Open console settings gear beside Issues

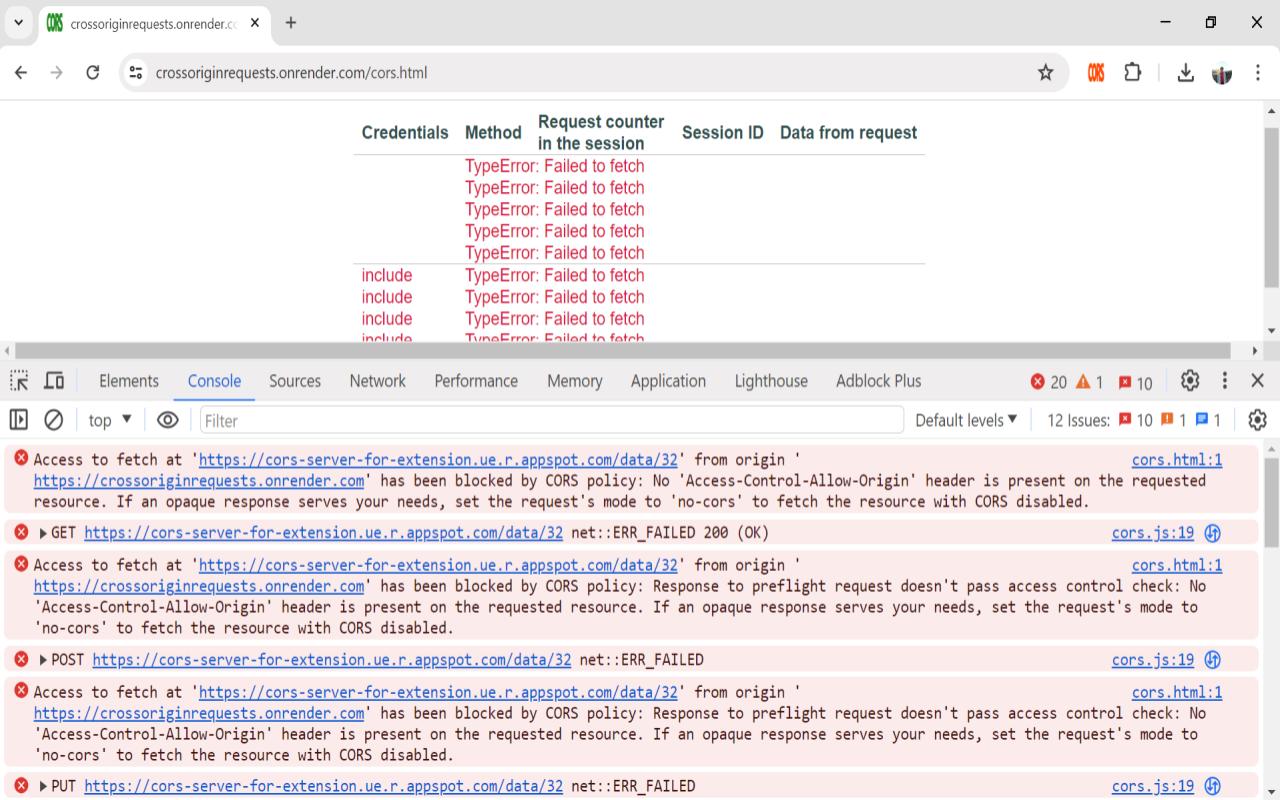click(x=1257, y=420)
